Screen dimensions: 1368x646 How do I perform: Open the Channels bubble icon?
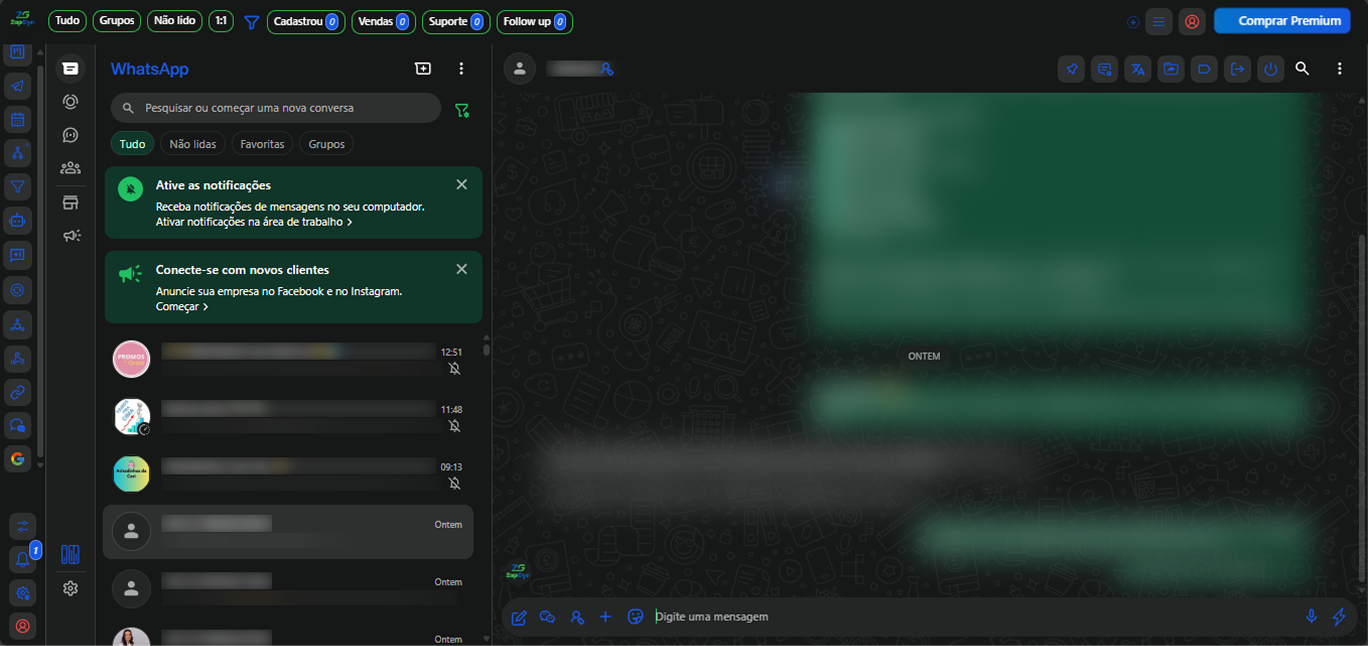click(x=70, y=135)
